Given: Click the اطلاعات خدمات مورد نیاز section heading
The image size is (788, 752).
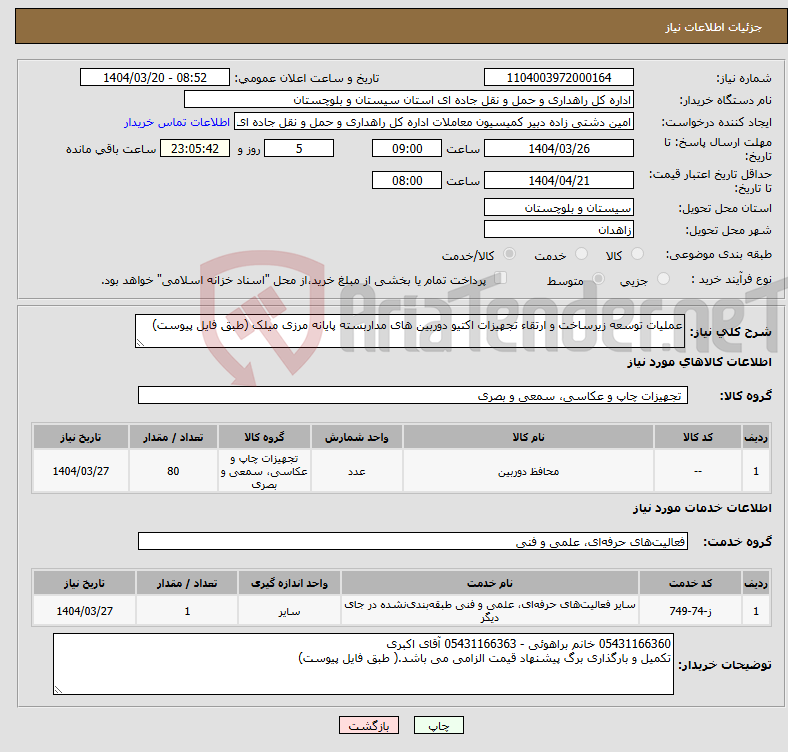Looking at the screenshot, I should 702,508.
